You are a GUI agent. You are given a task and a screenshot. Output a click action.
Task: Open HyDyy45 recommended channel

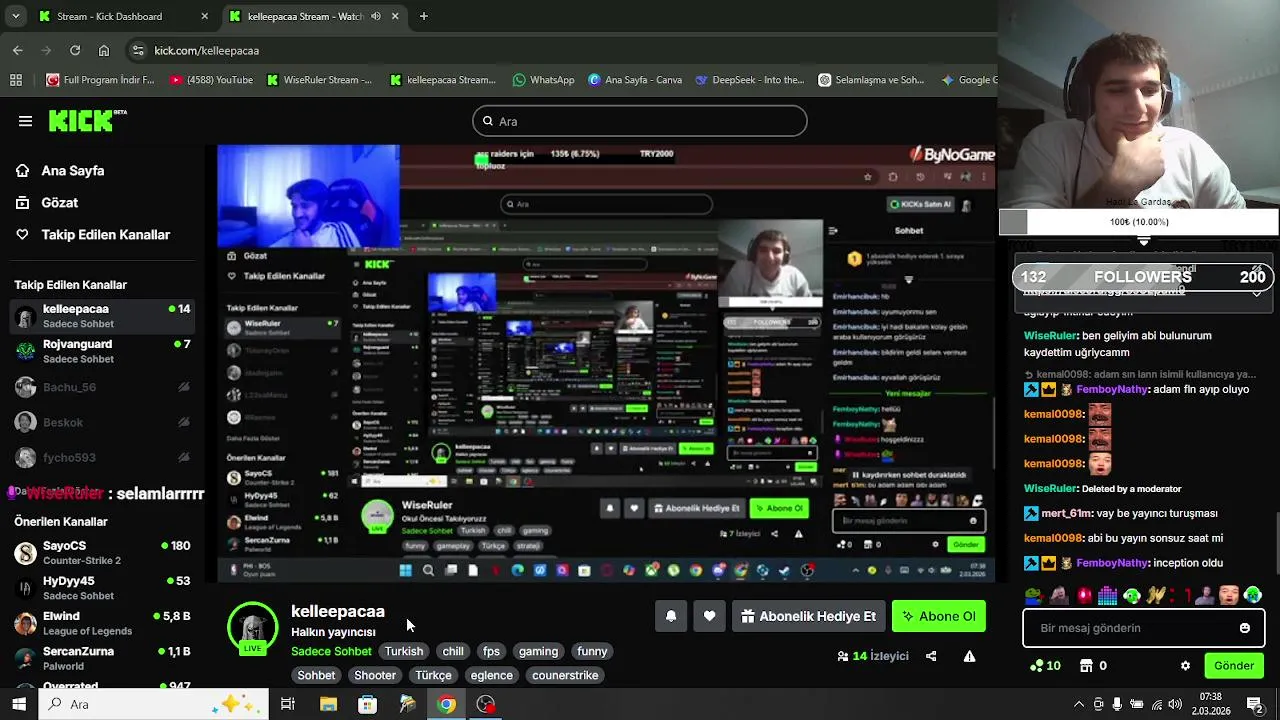[102, 588]
